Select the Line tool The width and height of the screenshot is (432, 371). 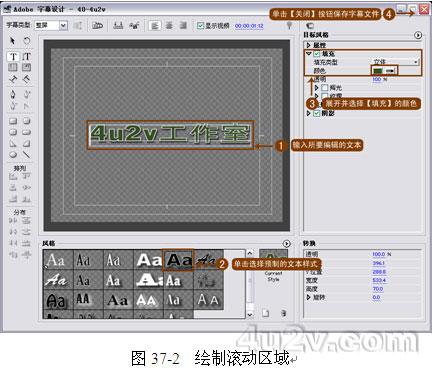[x=27, y=154]
